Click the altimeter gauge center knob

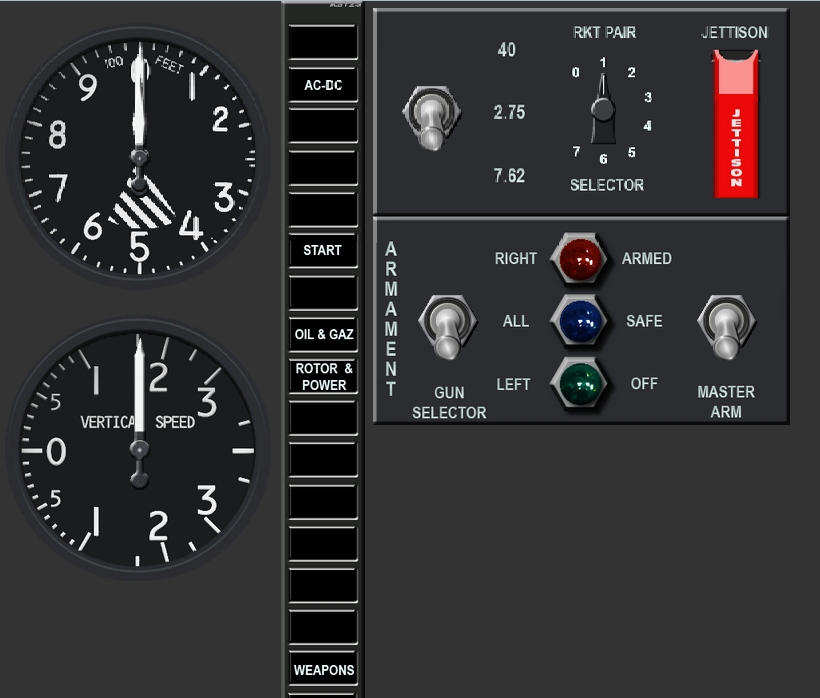pyautogui.click(x=138, y=158)
